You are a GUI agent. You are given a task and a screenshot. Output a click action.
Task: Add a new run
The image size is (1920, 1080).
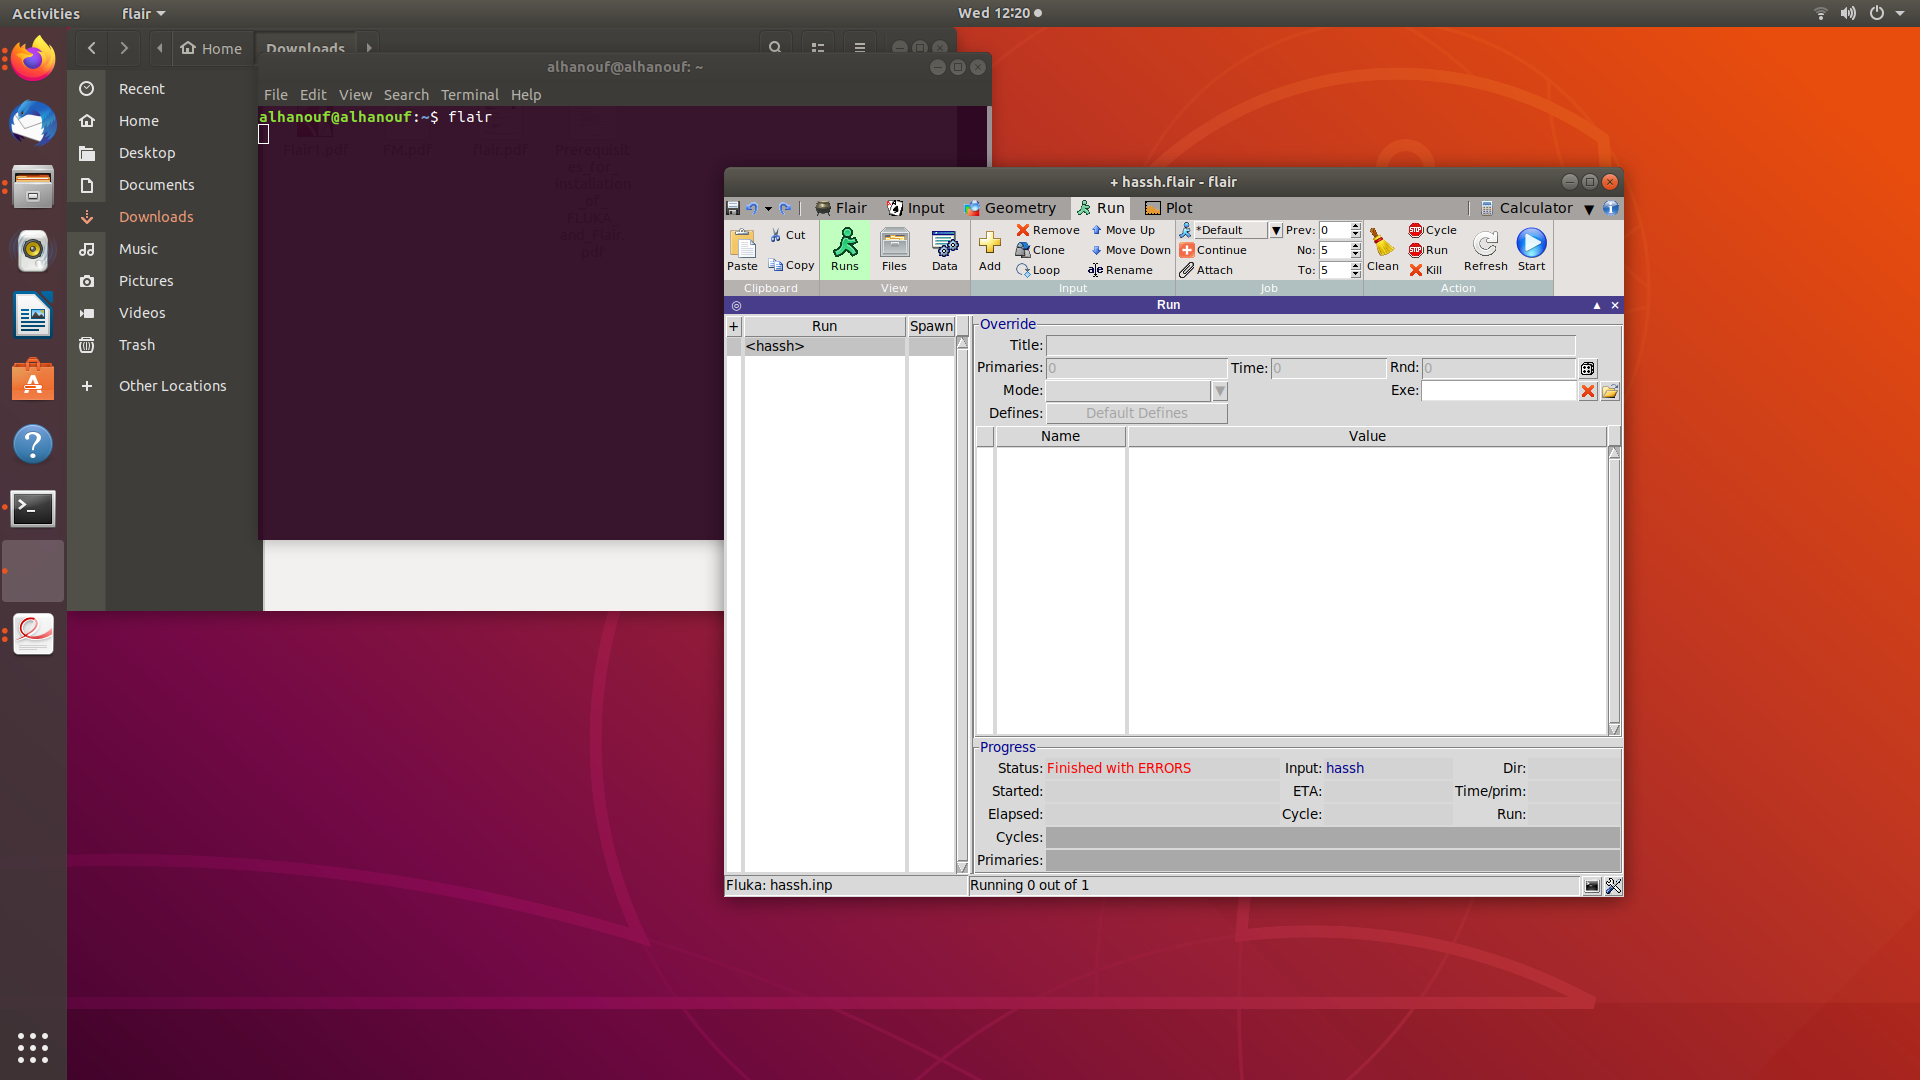click(990, 249)
